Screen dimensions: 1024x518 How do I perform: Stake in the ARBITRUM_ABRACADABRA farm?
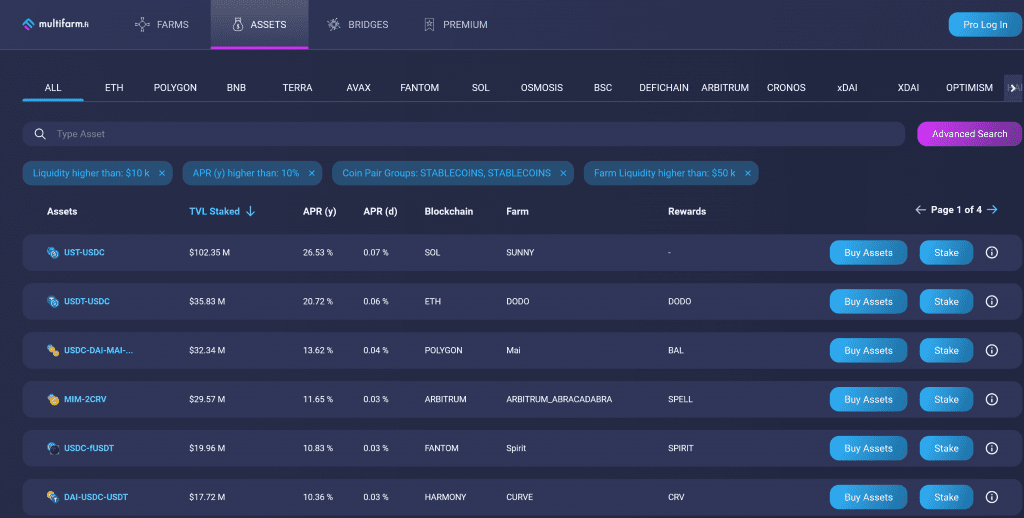point(946,400)
